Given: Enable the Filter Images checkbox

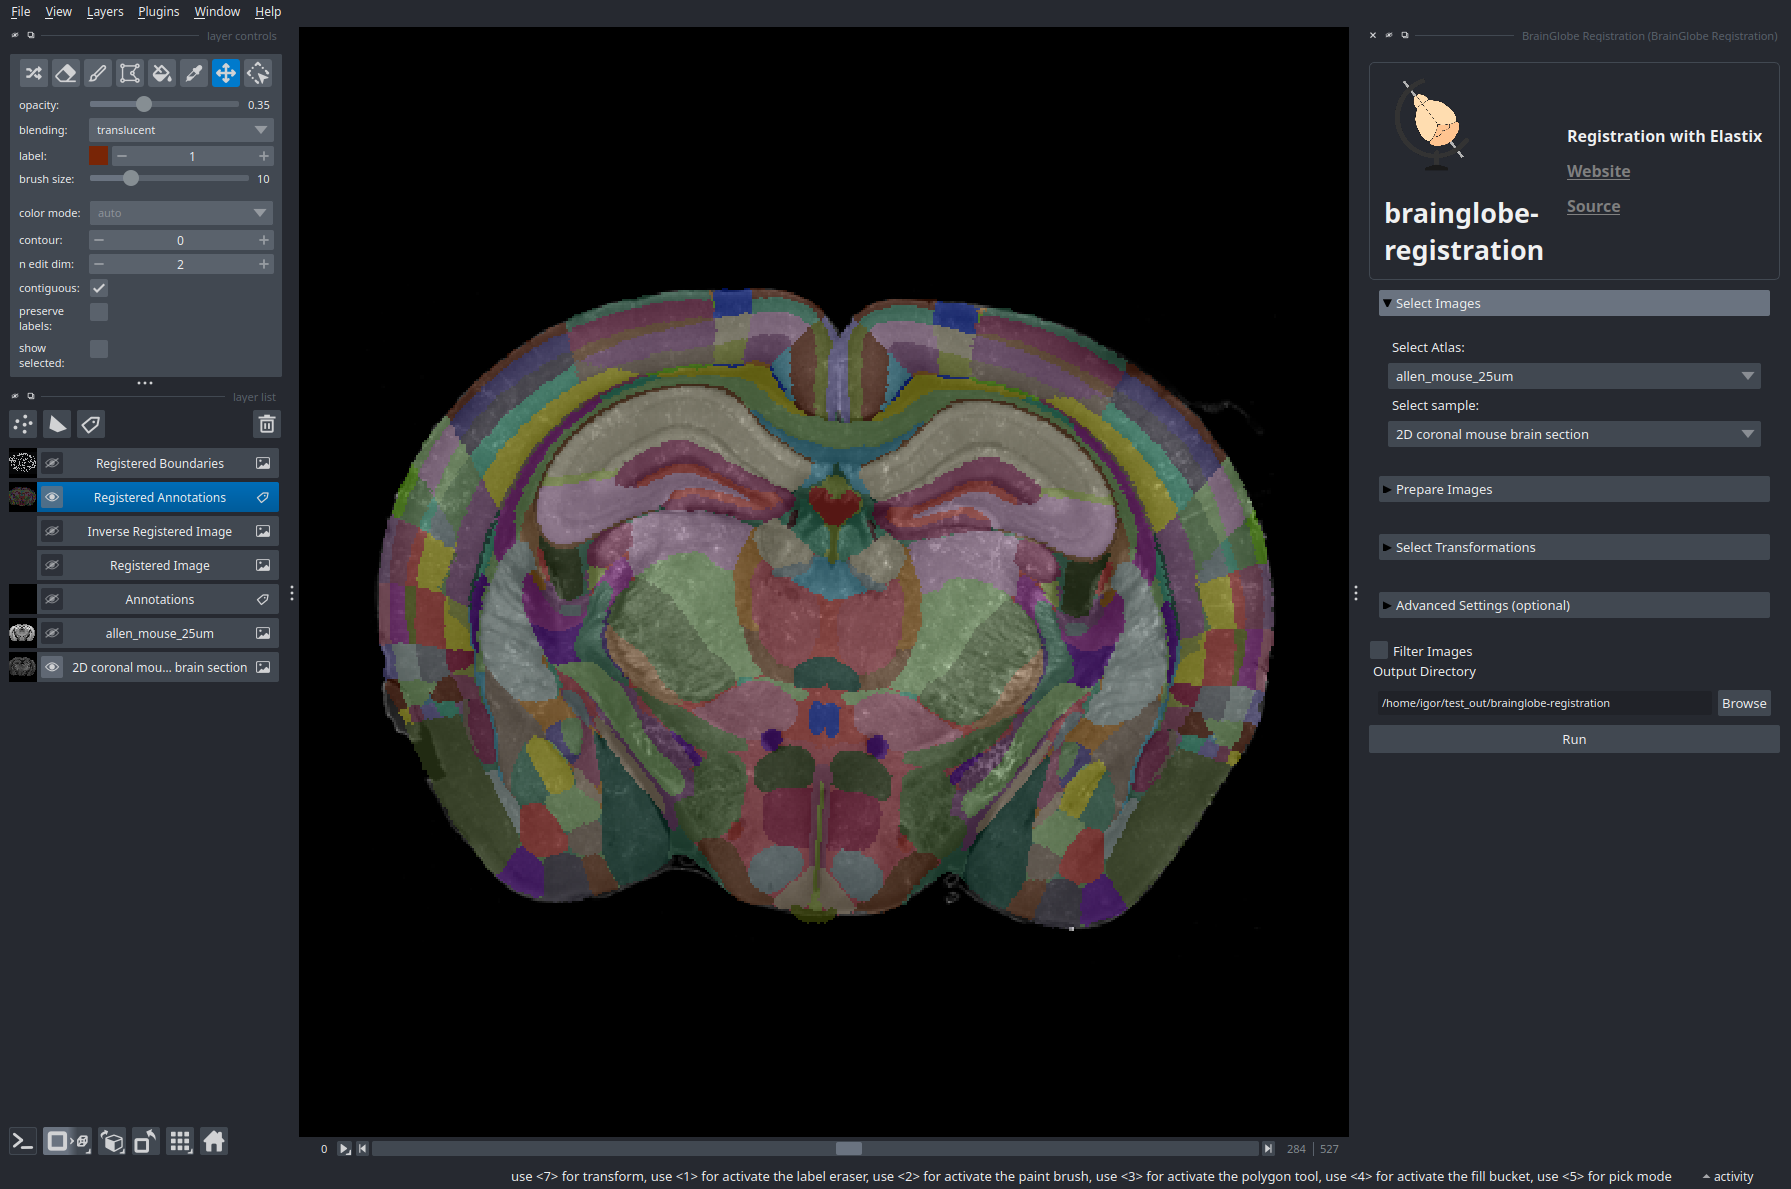Looking at the screenshot, I should pos(1380,650).
